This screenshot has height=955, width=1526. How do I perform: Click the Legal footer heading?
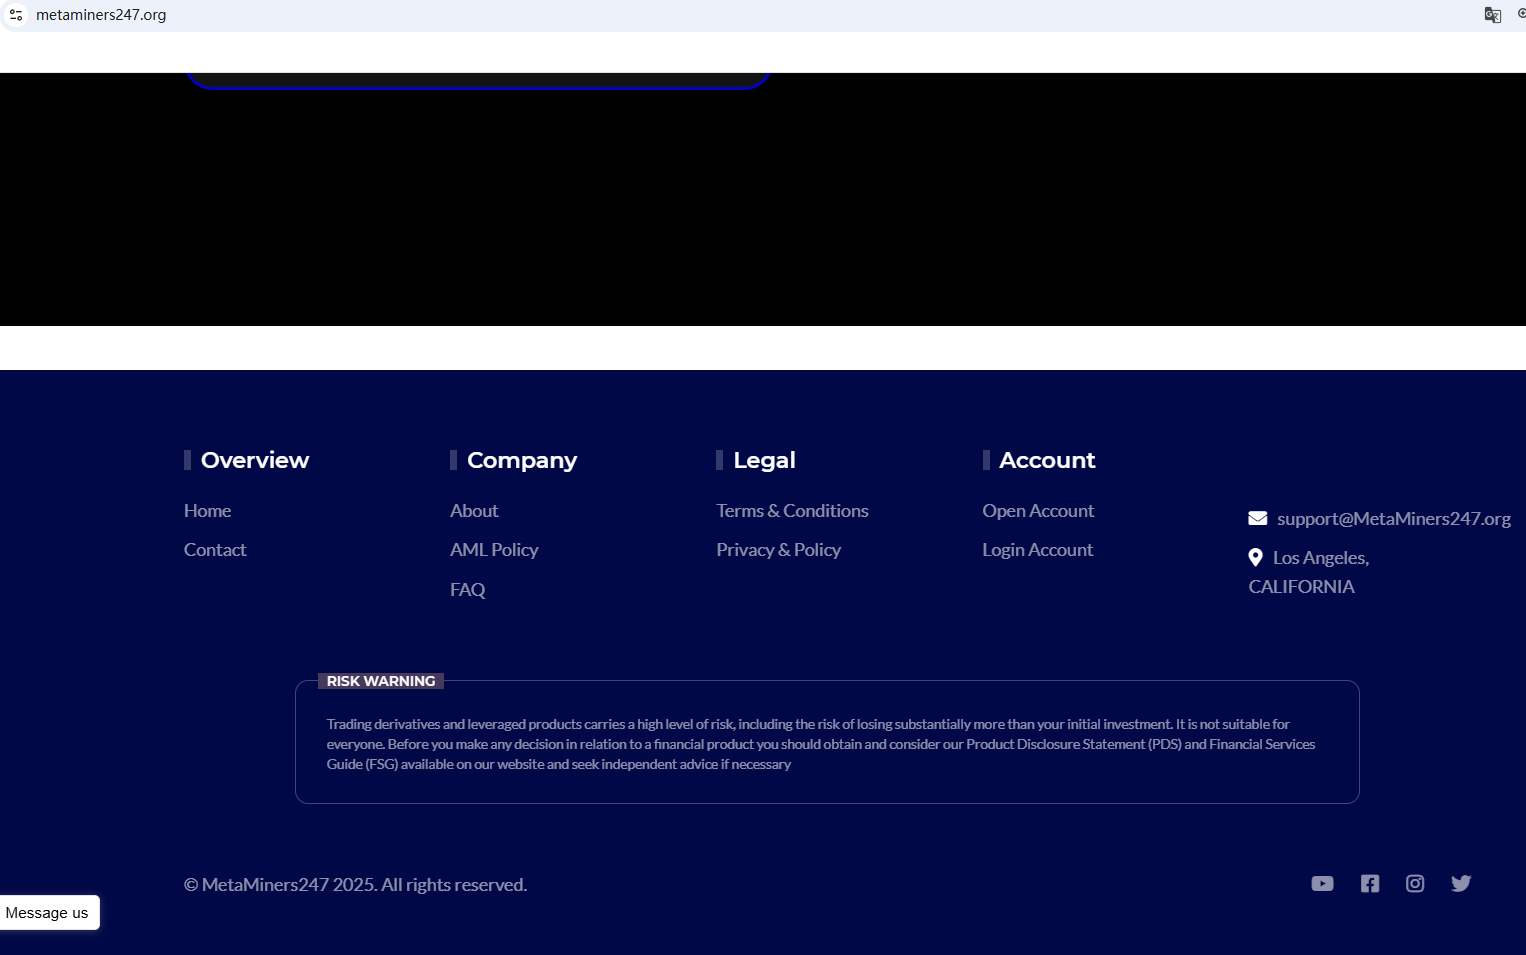tap(764, 460)
